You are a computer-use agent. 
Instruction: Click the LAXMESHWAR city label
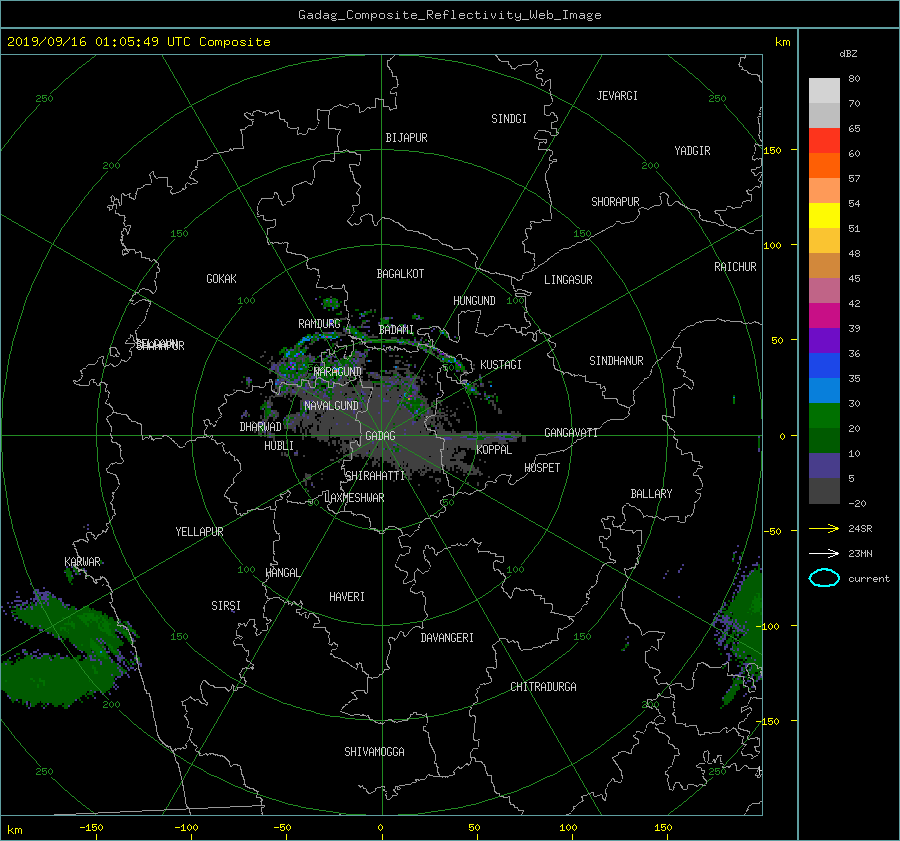point(354,498)
